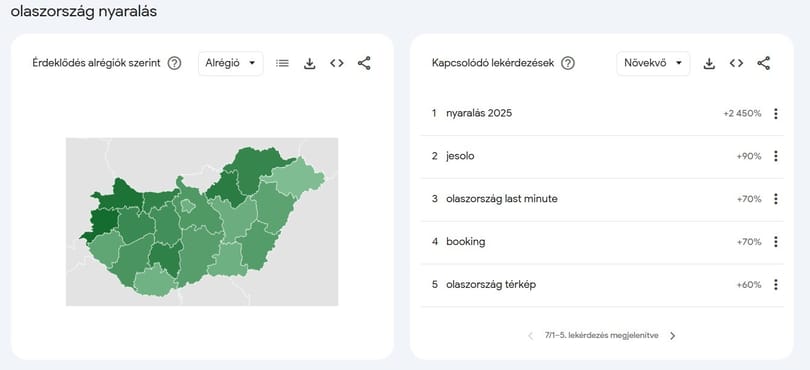Share the subregion interest card
810x370 pixels.
[364, 63]
